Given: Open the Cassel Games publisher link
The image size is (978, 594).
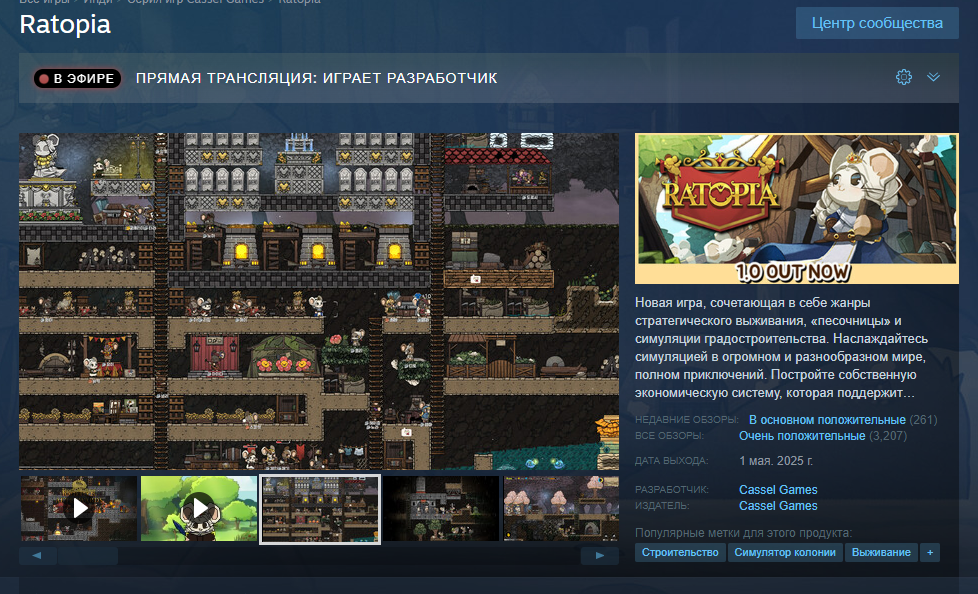Looking at the screenshot, I should [x=778, y=505].
